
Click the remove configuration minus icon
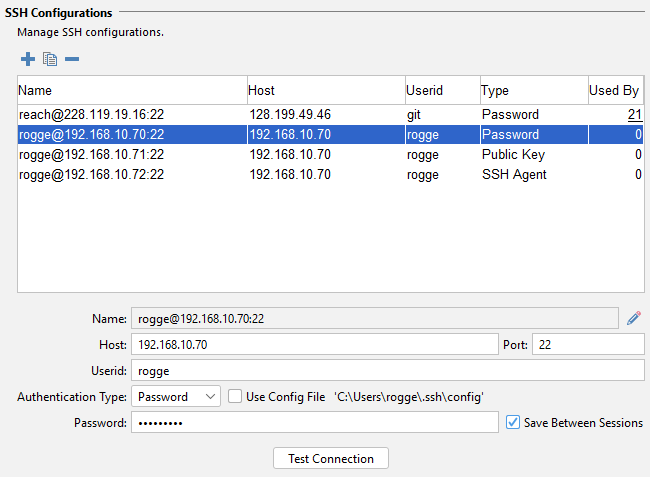(72, 59)
